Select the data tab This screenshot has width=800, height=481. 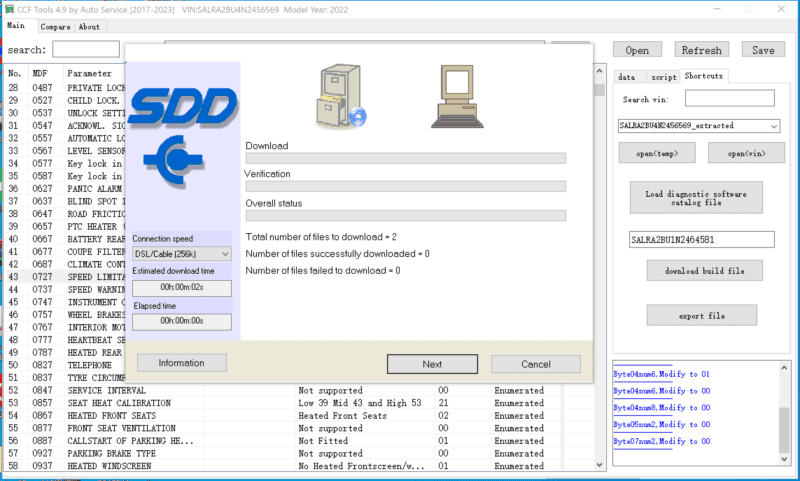(x=627, y=77)
